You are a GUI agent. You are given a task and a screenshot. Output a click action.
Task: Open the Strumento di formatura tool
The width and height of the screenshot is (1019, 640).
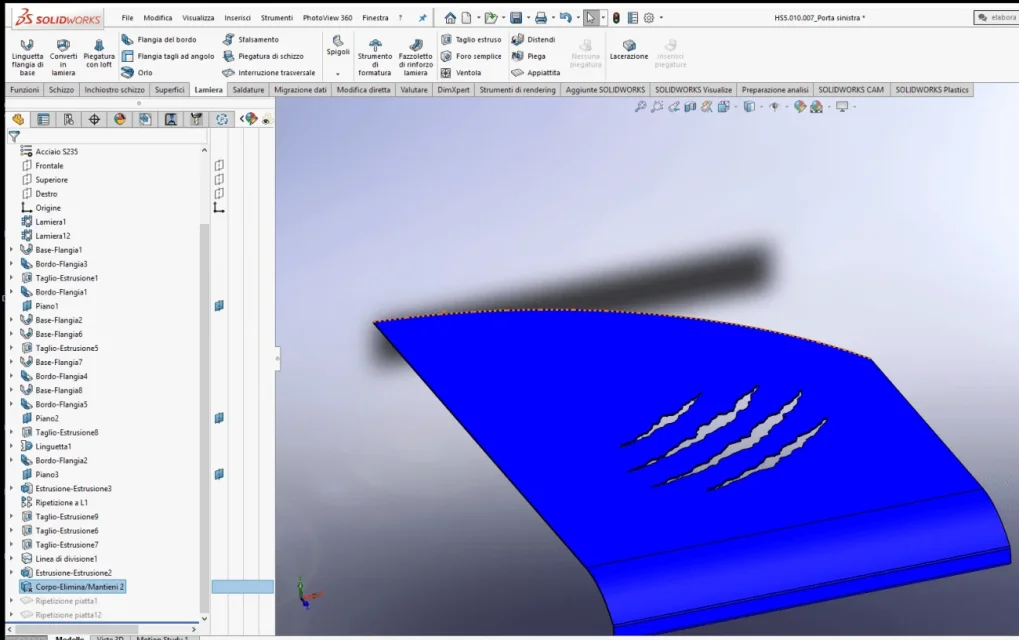[375, 57]
